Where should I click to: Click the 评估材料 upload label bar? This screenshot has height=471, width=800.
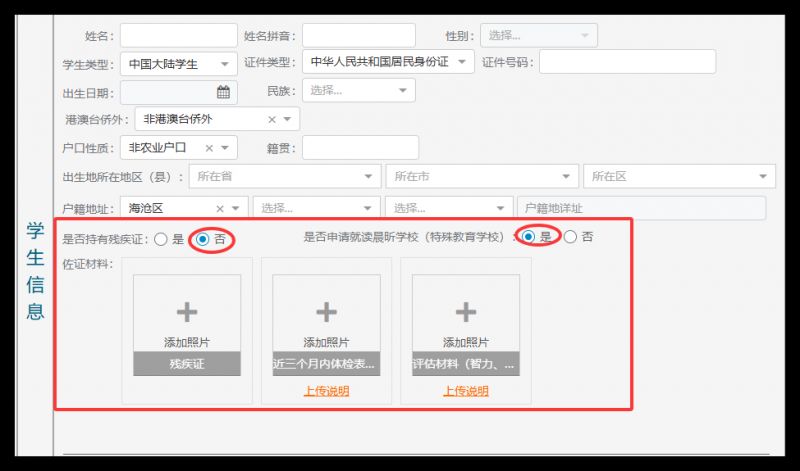[465, 364]
